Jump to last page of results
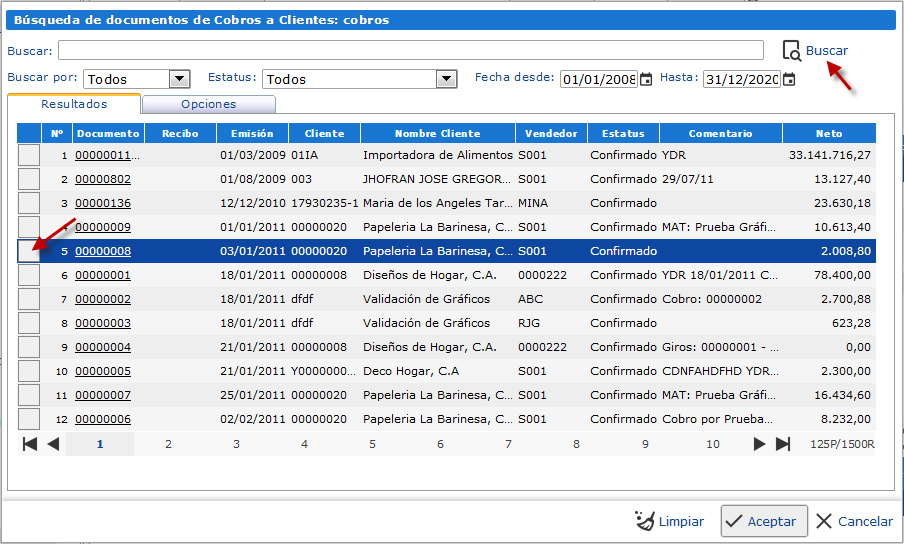 click(x=783, y=444)
